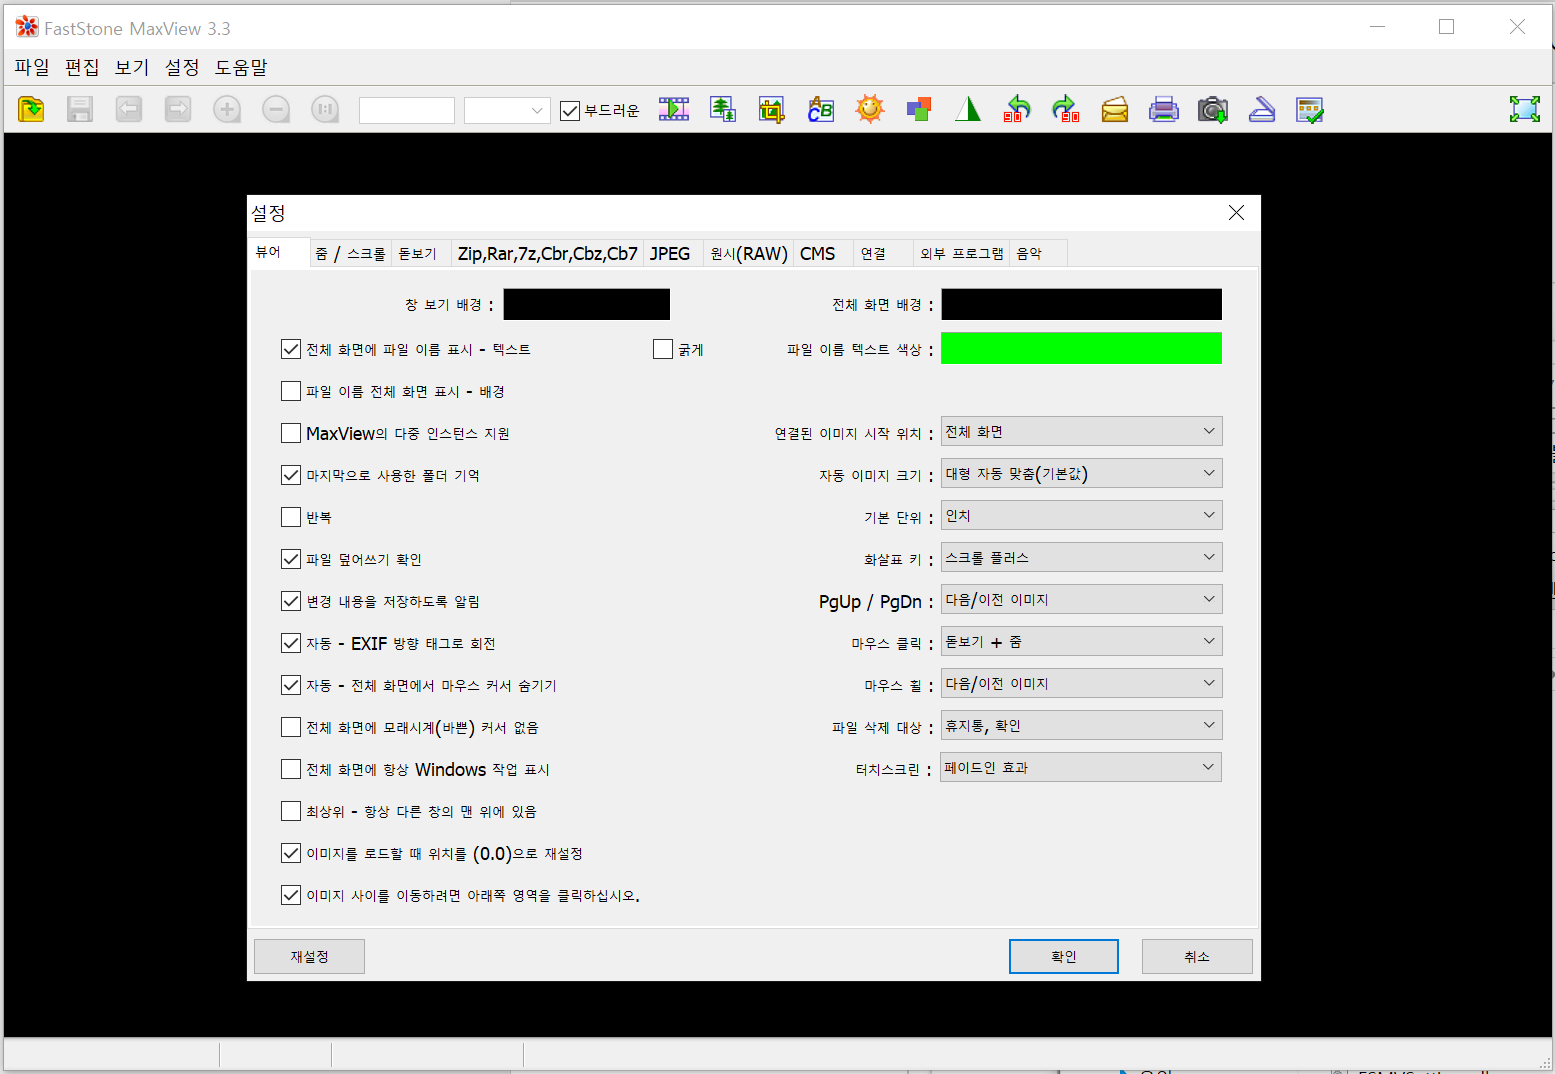This screenshot has width=1555, height=1074.
Task: Enable MaxView의 다중 인스턴스 지원
Action: click(291, 433)
